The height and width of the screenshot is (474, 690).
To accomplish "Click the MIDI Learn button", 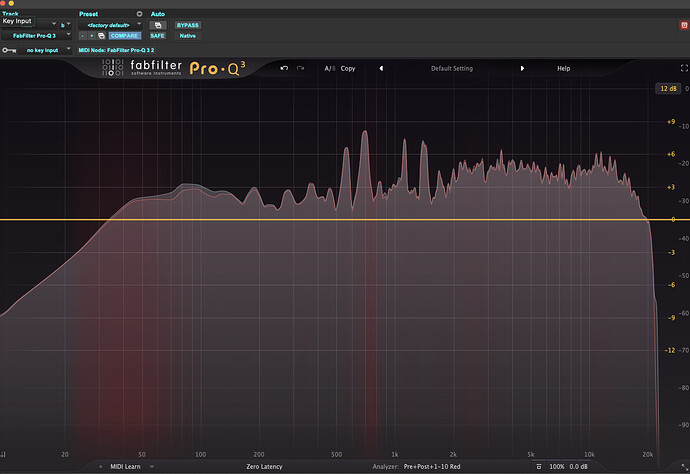I will (x=125, y=467).
